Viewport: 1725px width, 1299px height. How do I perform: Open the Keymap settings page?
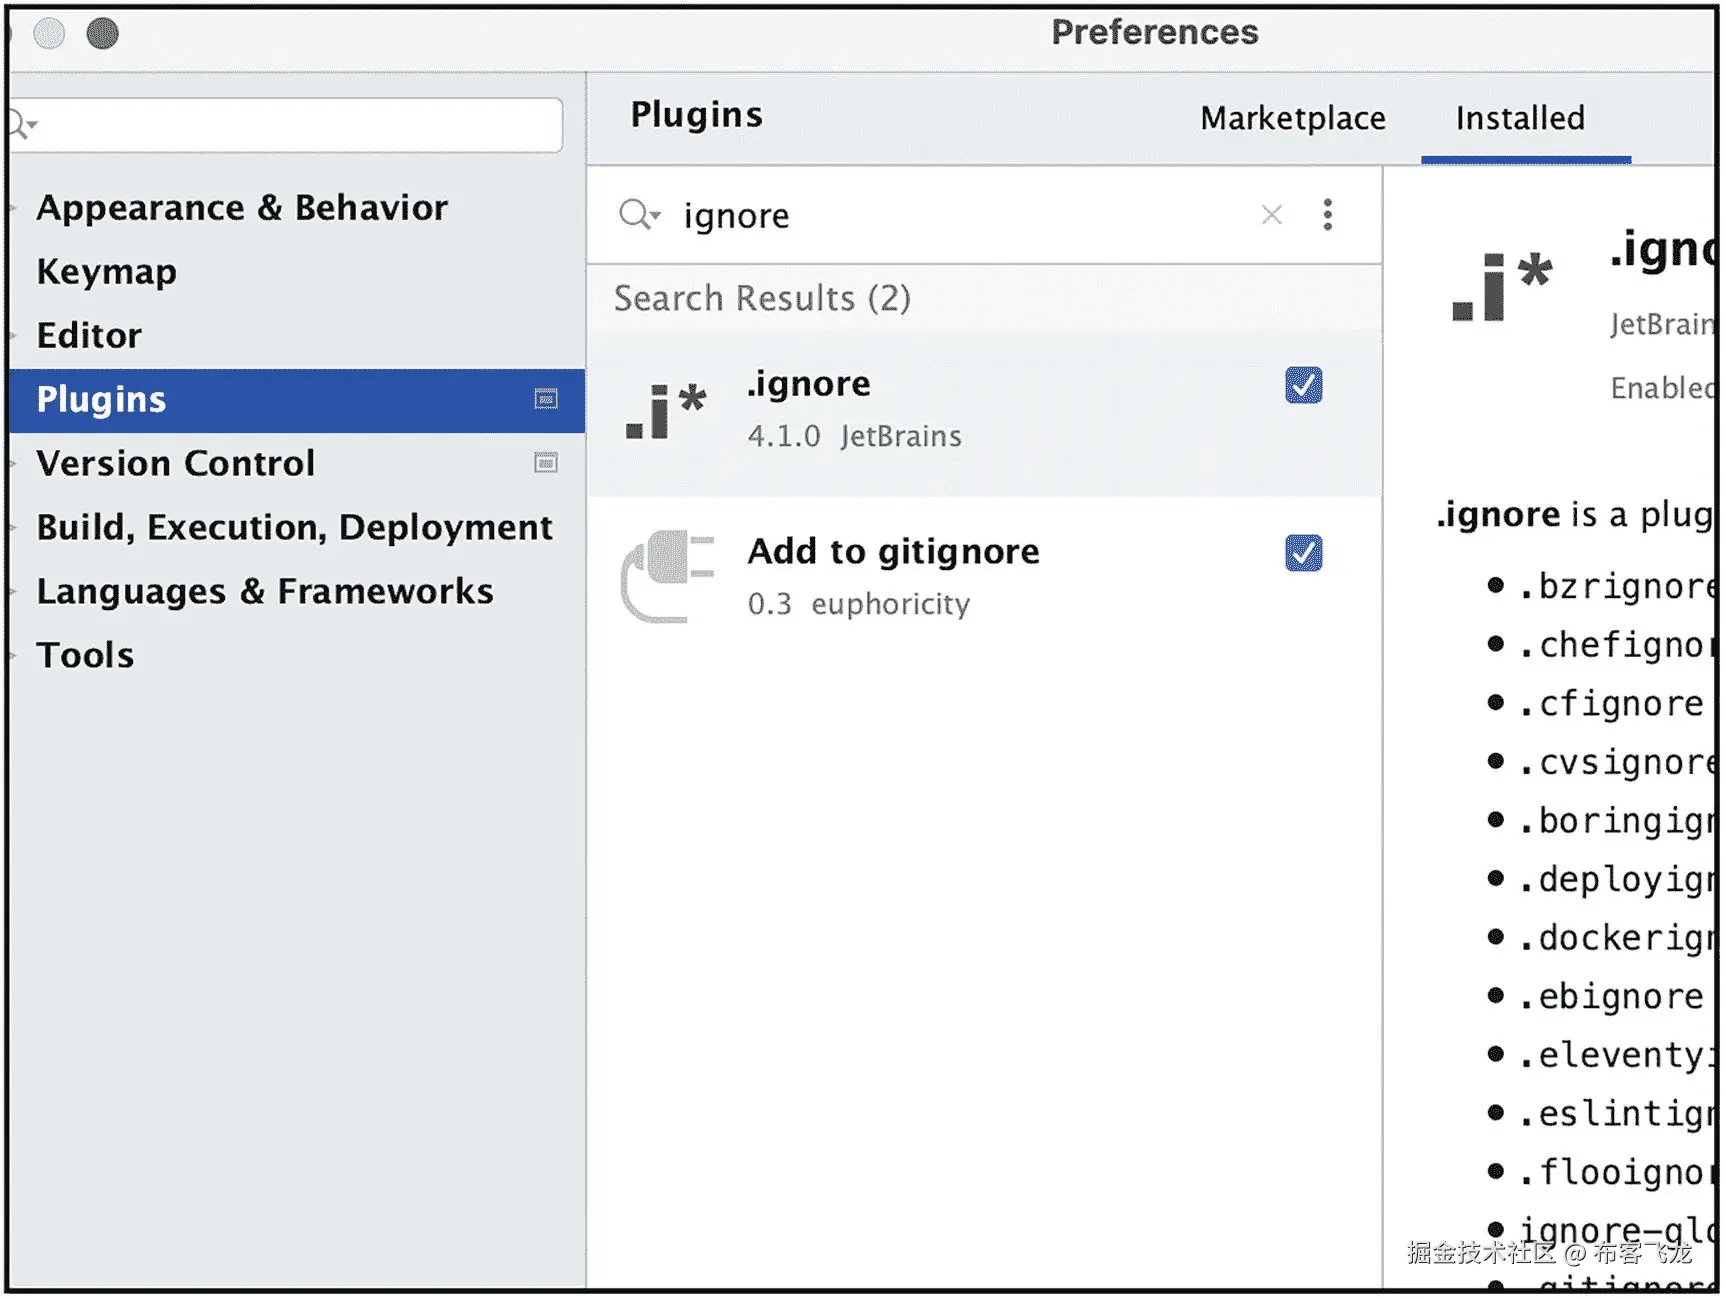pos(107,272)
